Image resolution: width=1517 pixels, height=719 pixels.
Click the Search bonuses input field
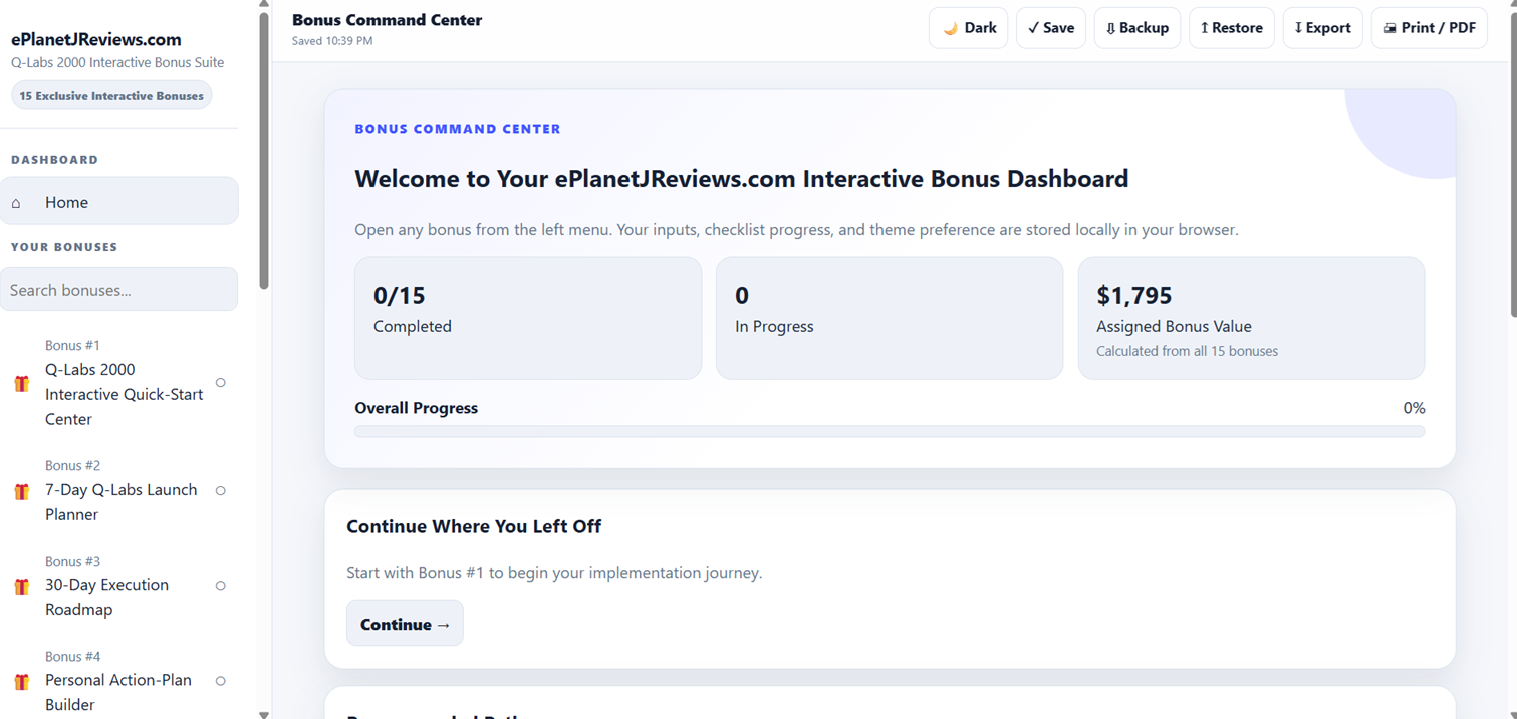[x=119, y=290]
